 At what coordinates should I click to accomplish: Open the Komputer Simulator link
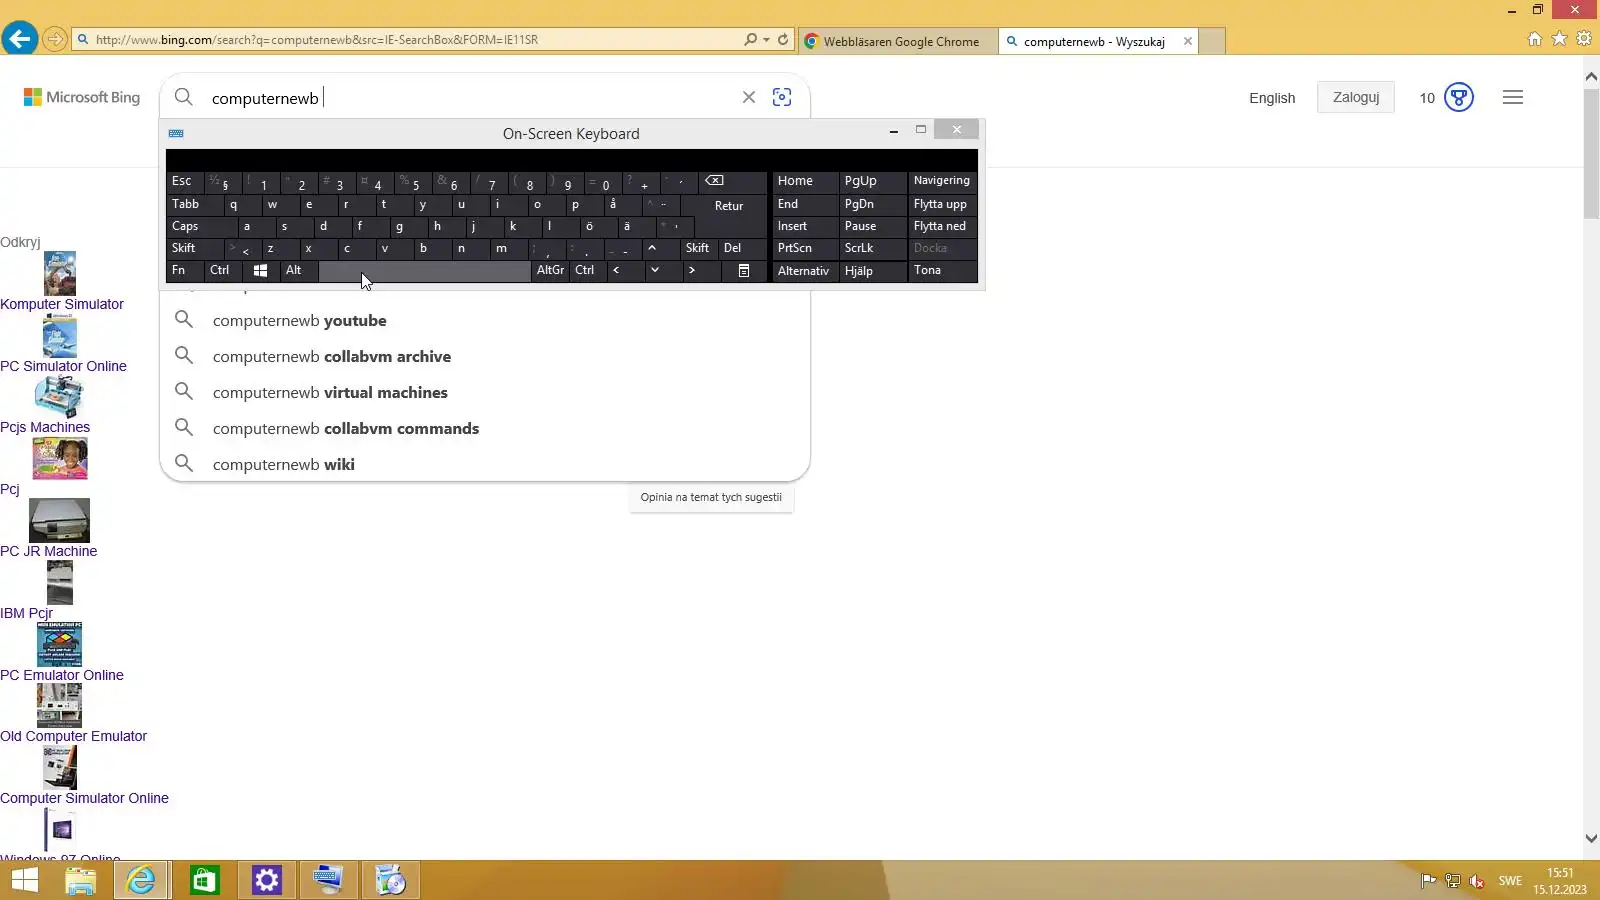pyautogui.click(x=62, y=304)
